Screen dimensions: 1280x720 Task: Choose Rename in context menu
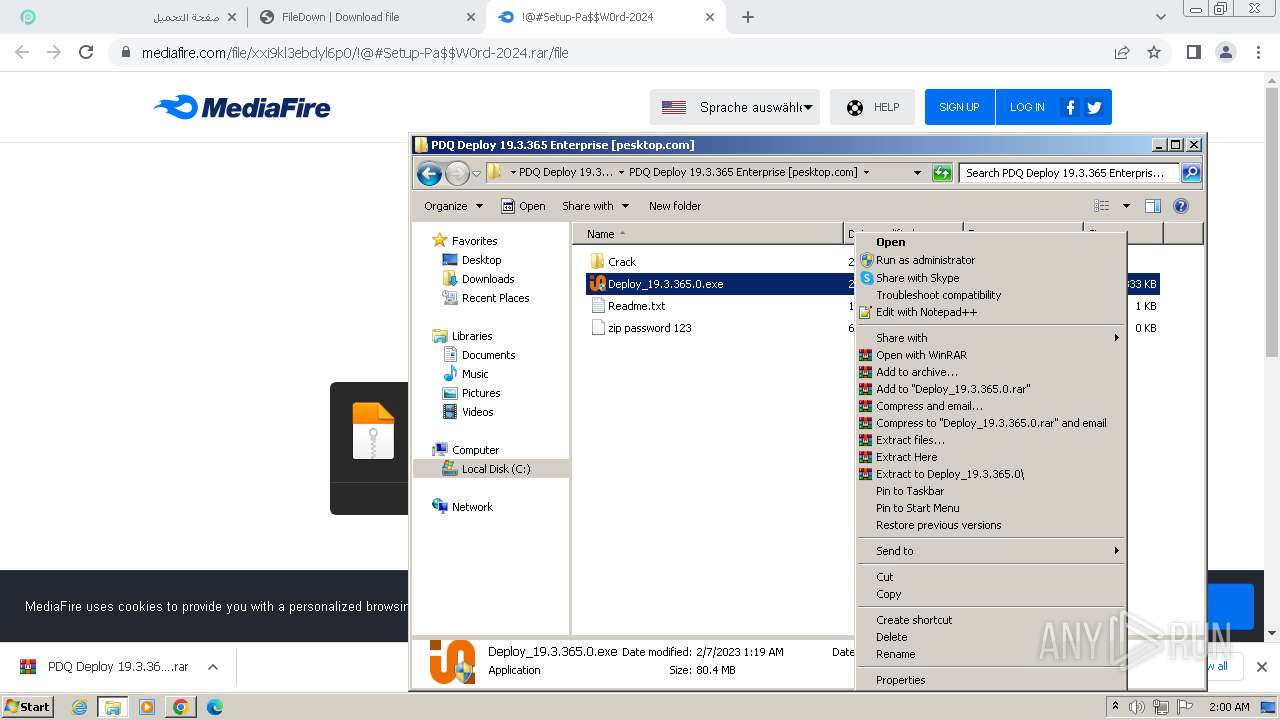[x=990, y=654]
